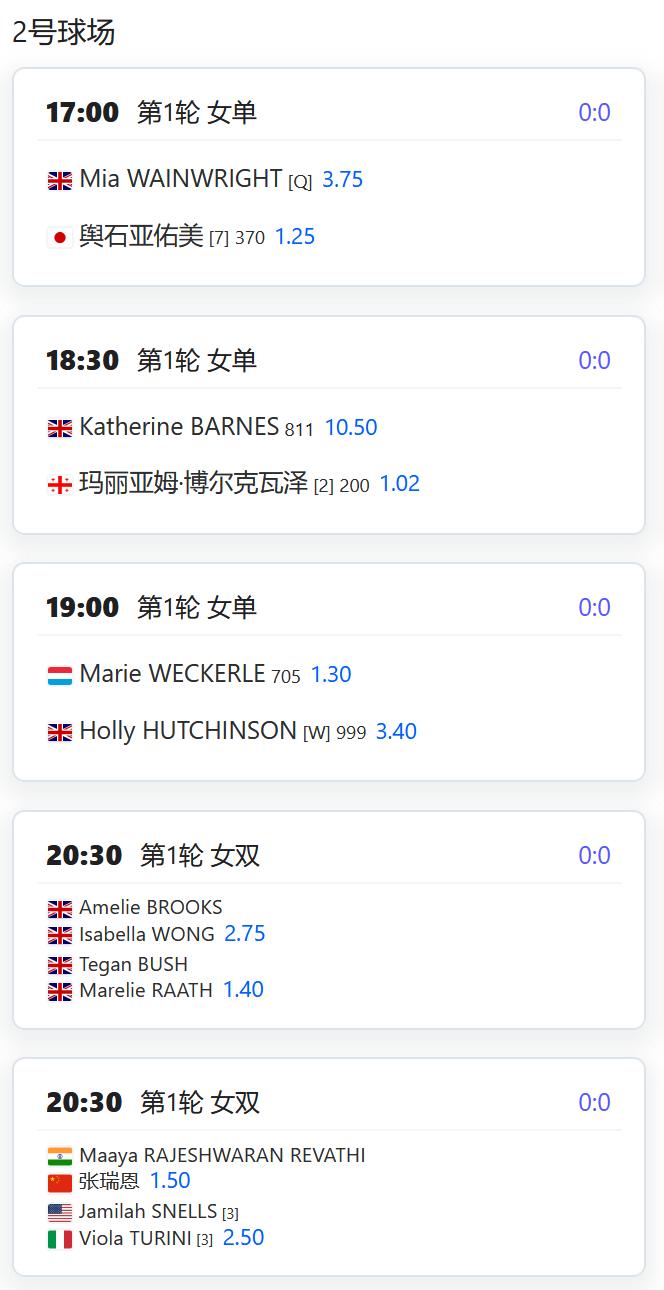Image resolution: width=664 pixels, height=1290 pixels.
Task: Open the 0:0 score of 17:00 match
Action: click(x=594, y=113)
